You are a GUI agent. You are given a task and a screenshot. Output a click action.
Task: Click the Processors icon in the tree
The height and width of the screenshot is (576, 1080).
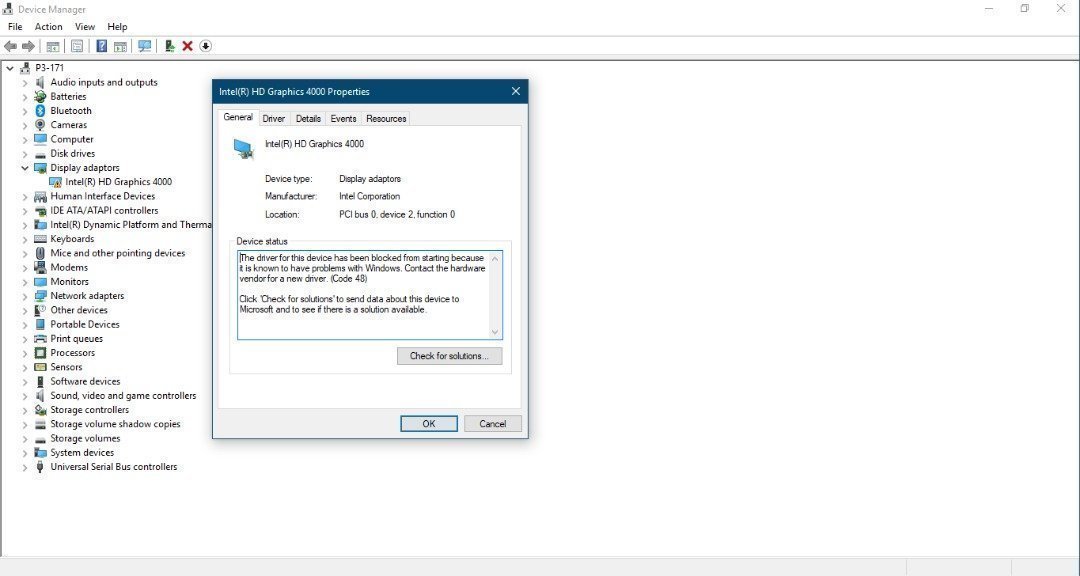(40, 353)
